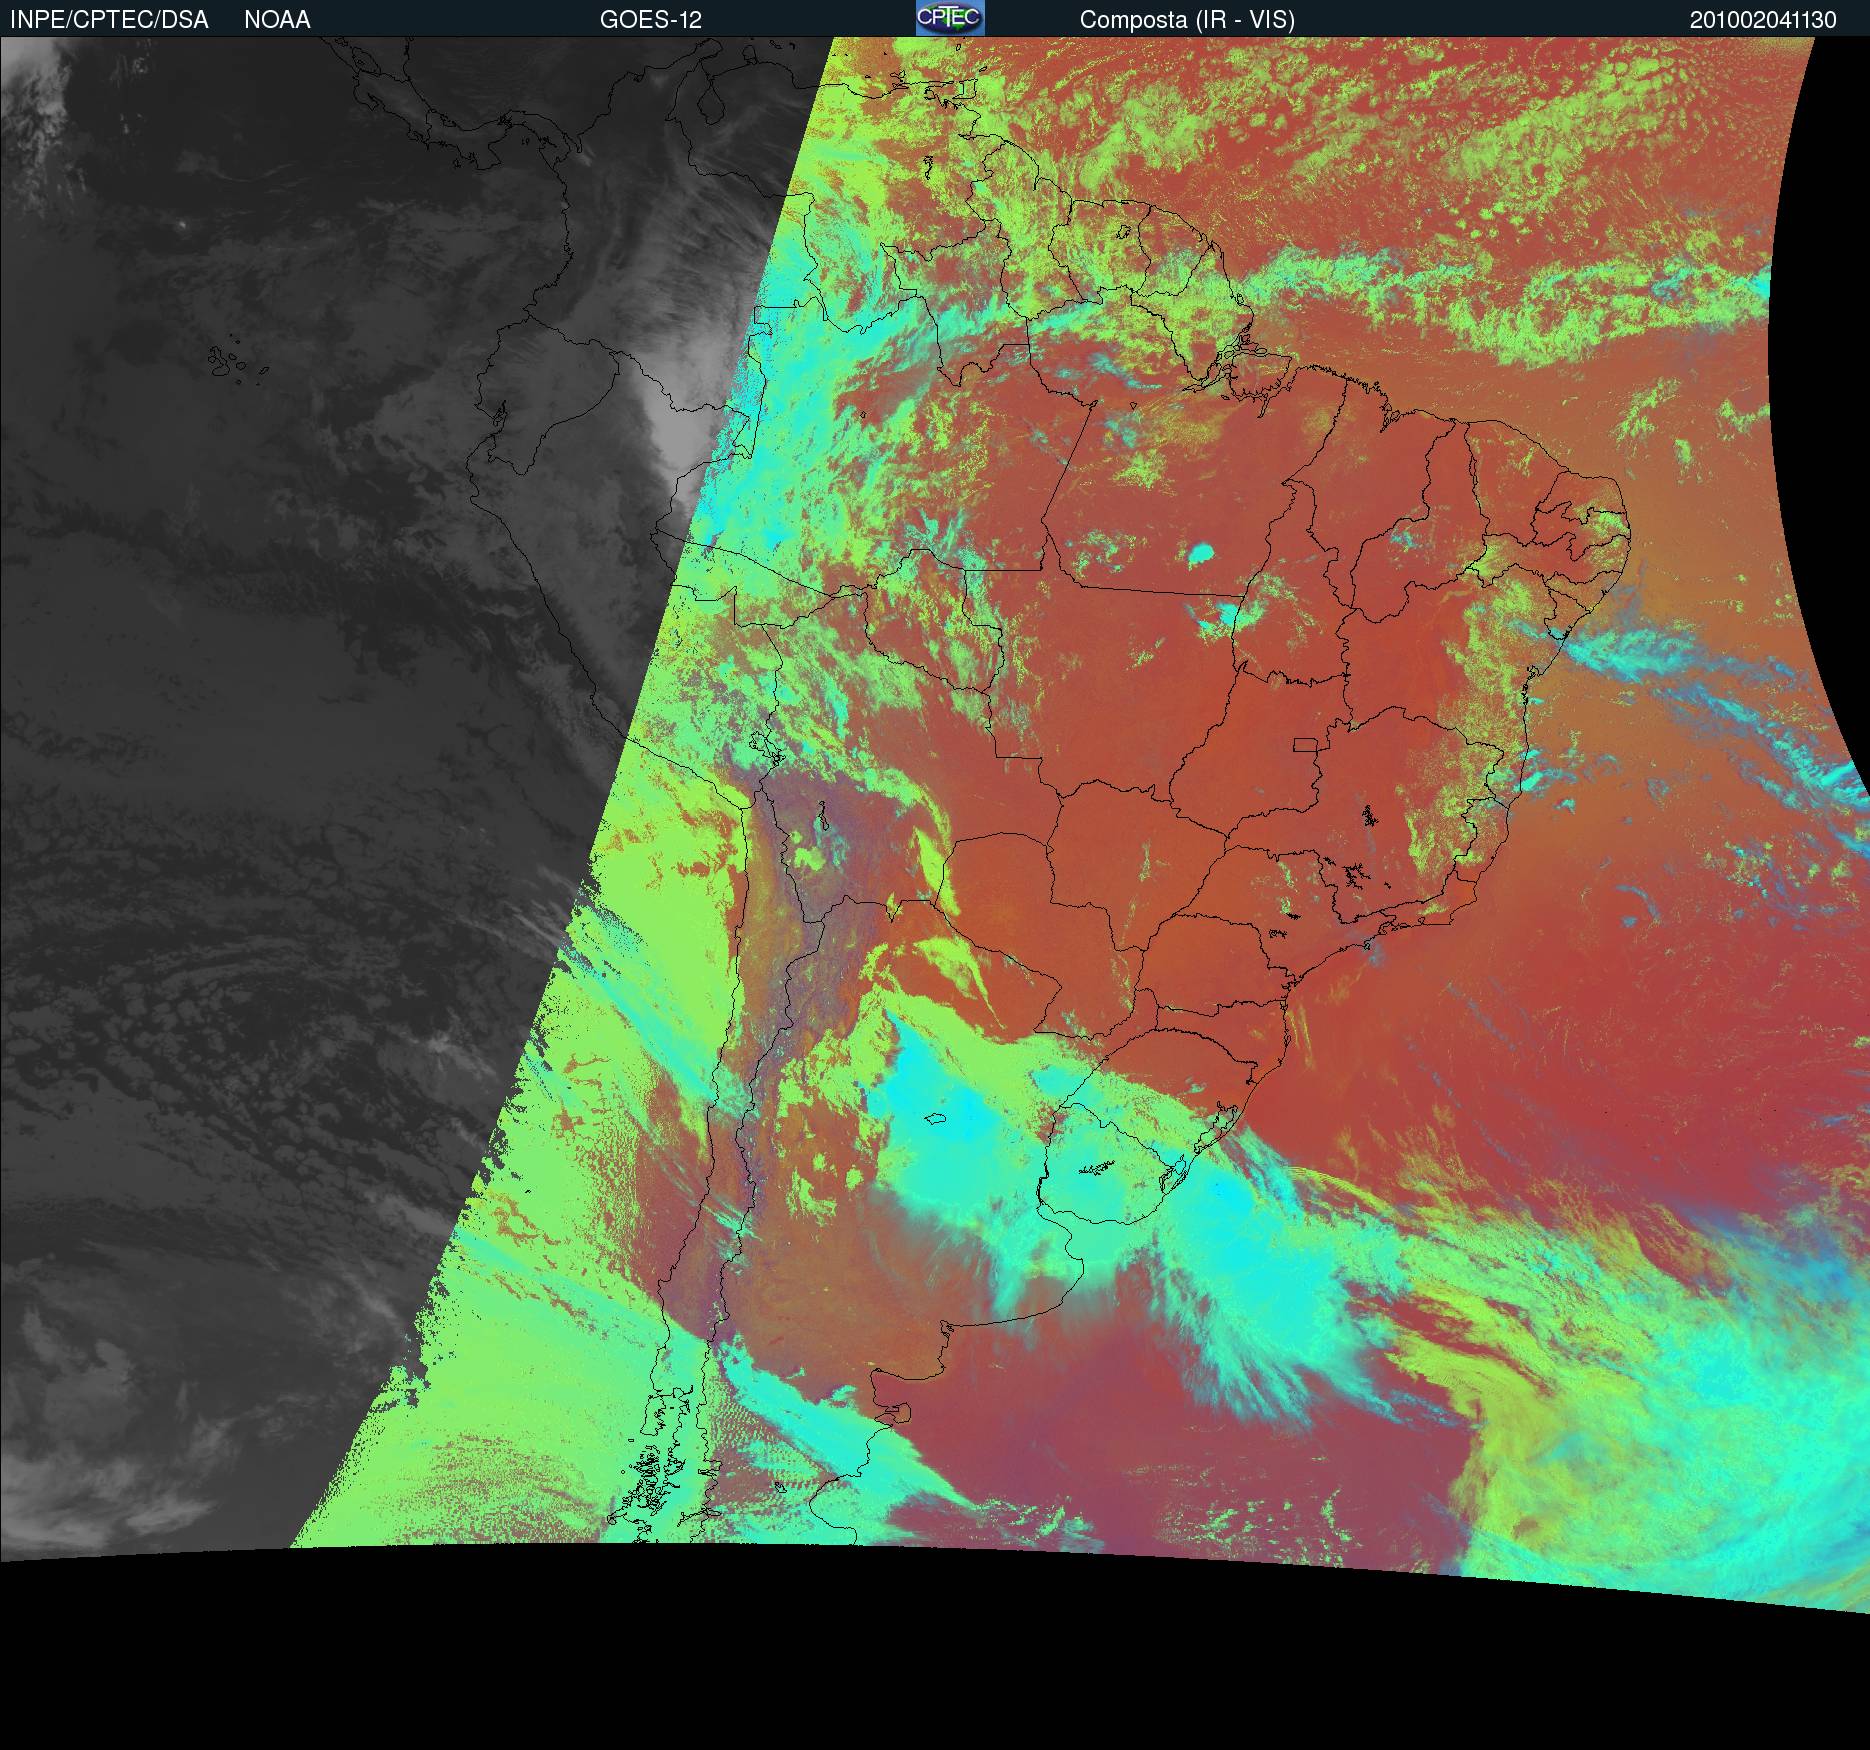The width and height of the screenshot is (1870, 1750).
Task: Click the Mar Chiquita lake outline in Argentina
Action: click(x=936, y=1119)
